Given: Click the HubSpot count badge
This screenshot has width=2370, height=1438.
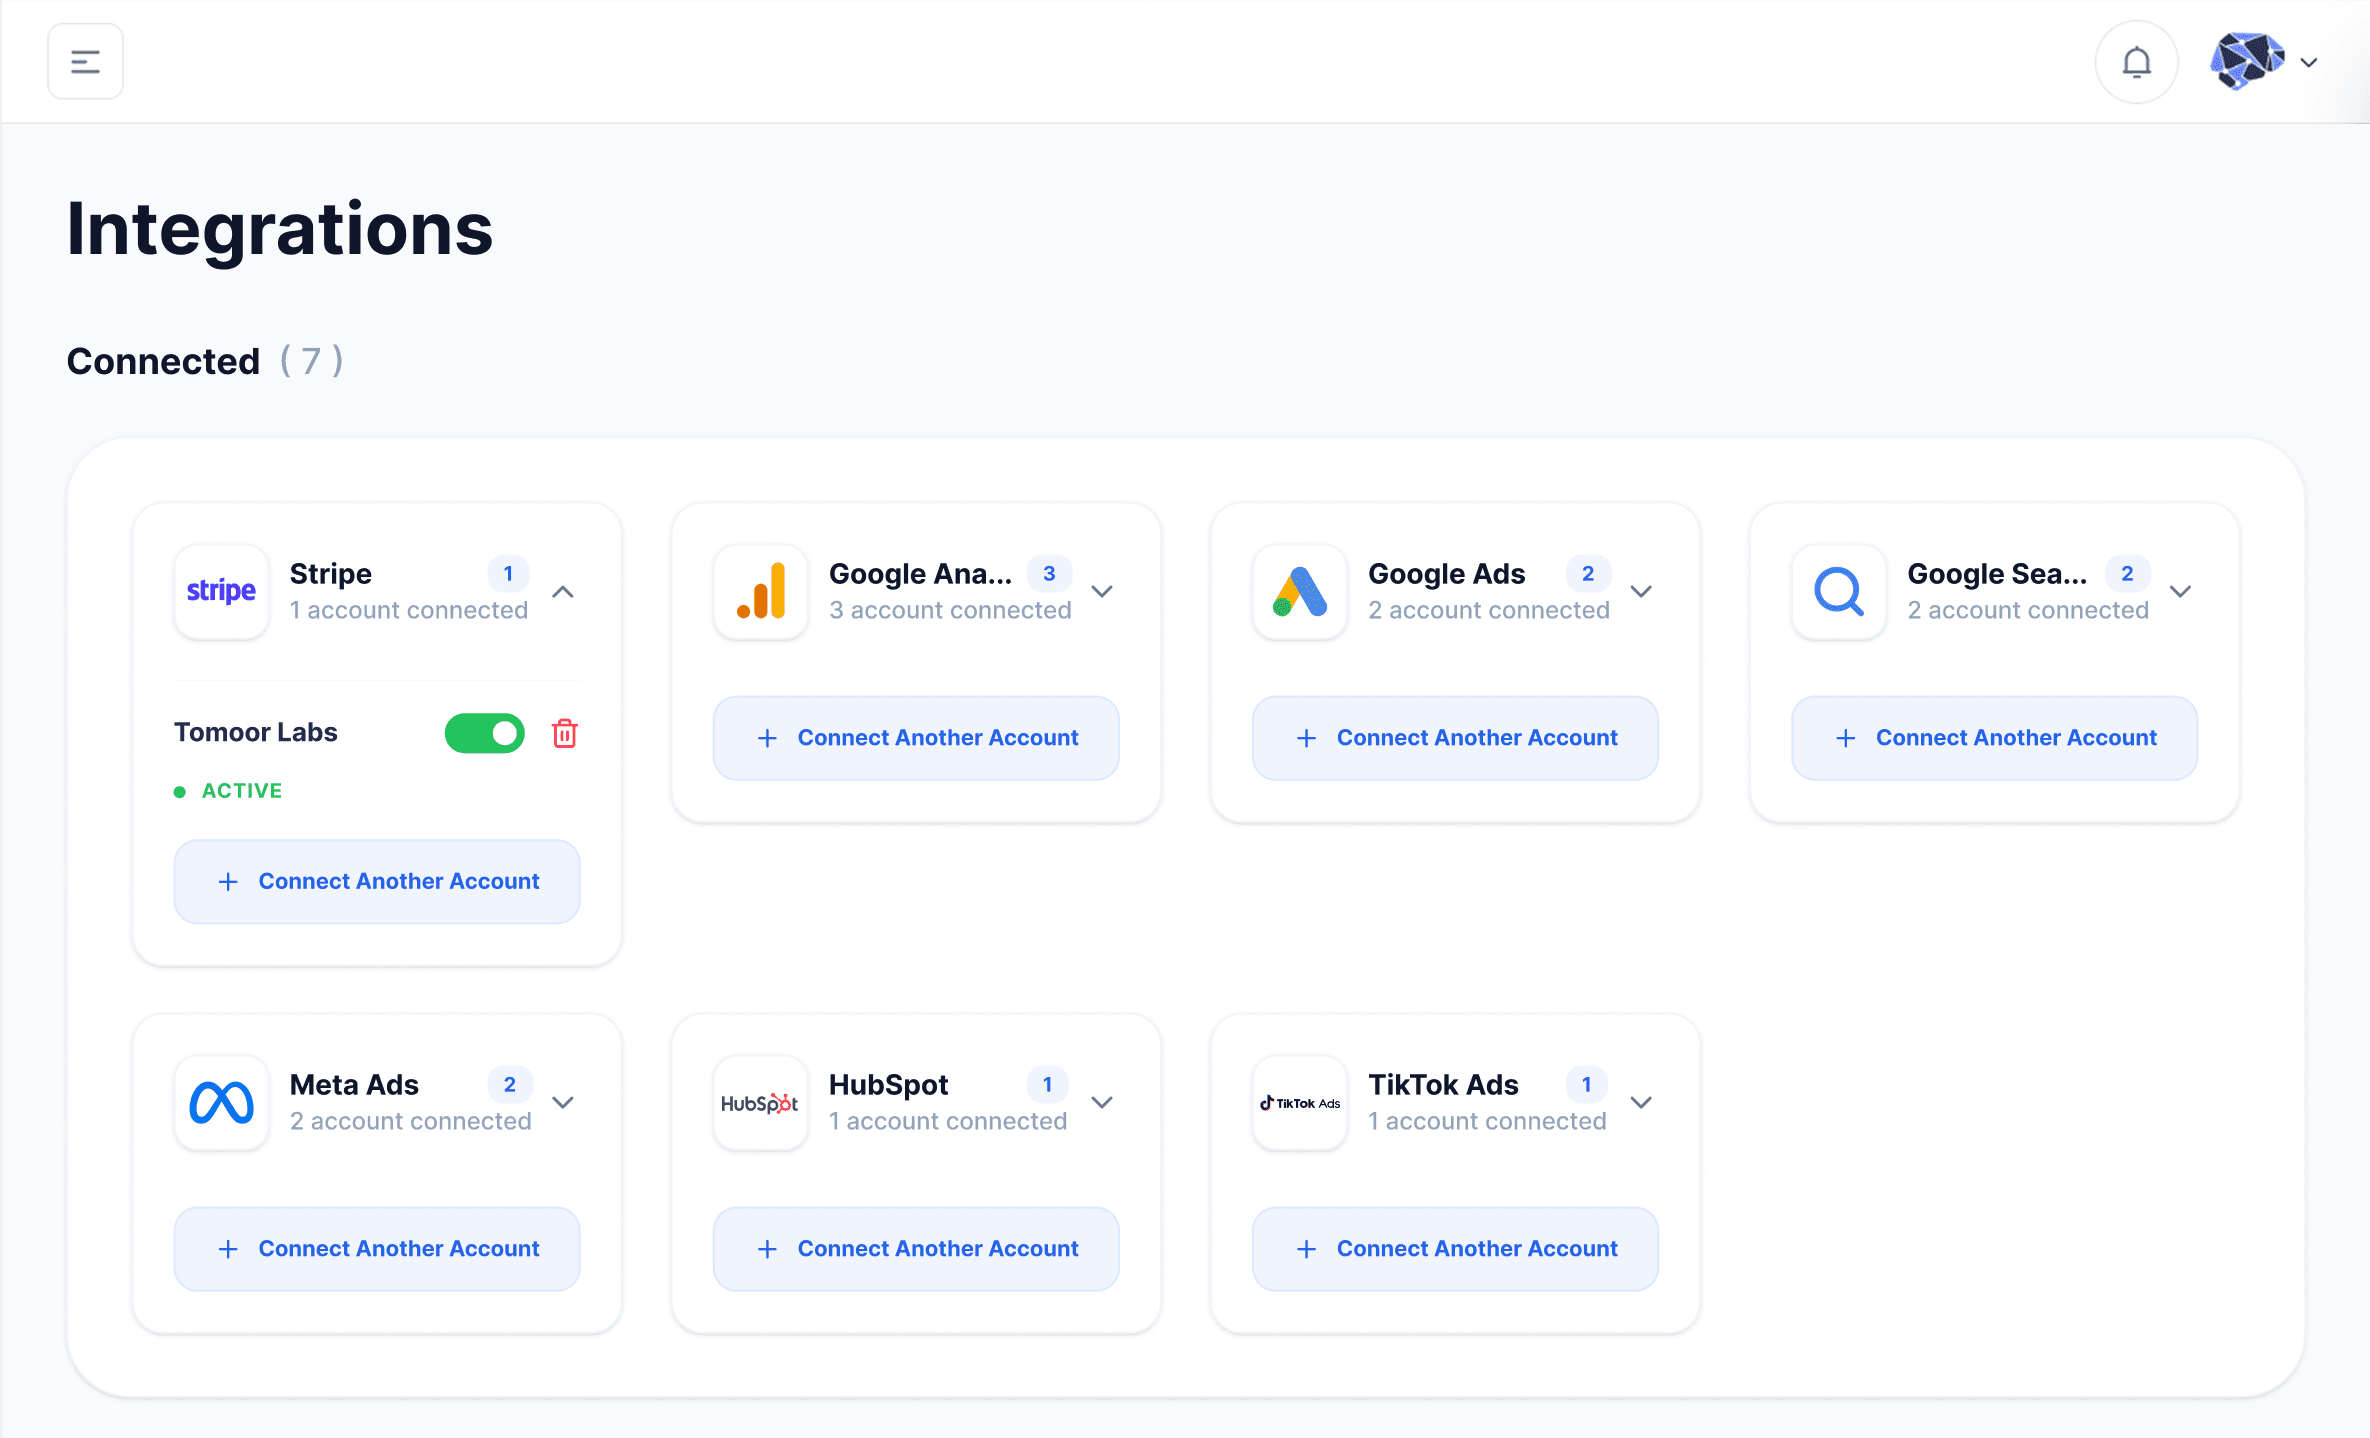Looking at the screenshot, I should [x=1047, y=1084].
